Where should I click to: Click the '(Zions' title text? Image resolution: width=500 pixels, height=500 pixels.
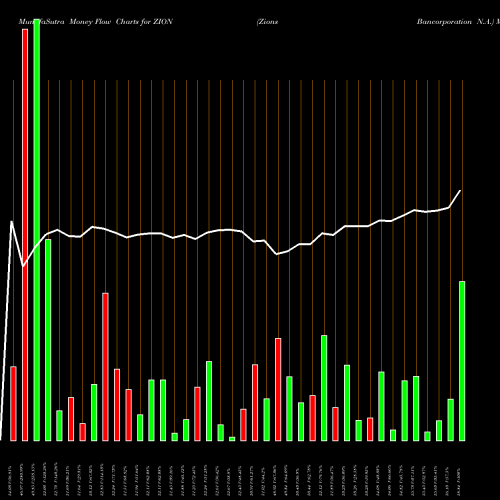(x=267, y=22)
